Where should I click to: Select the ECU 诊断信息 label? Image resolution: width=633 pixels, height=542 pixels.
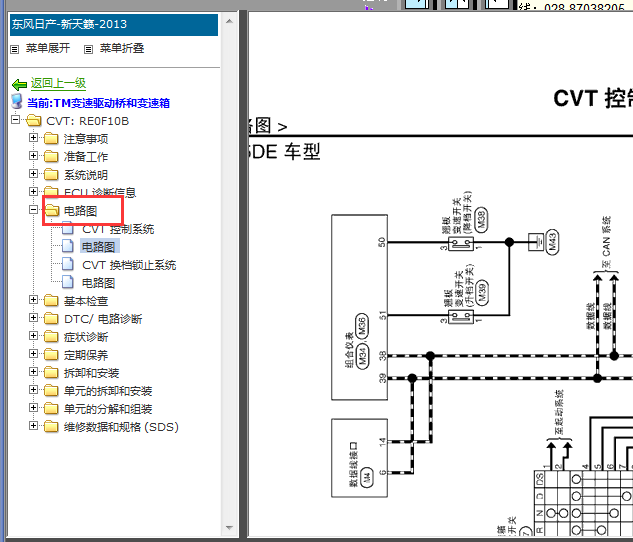[x=100, y=193]
